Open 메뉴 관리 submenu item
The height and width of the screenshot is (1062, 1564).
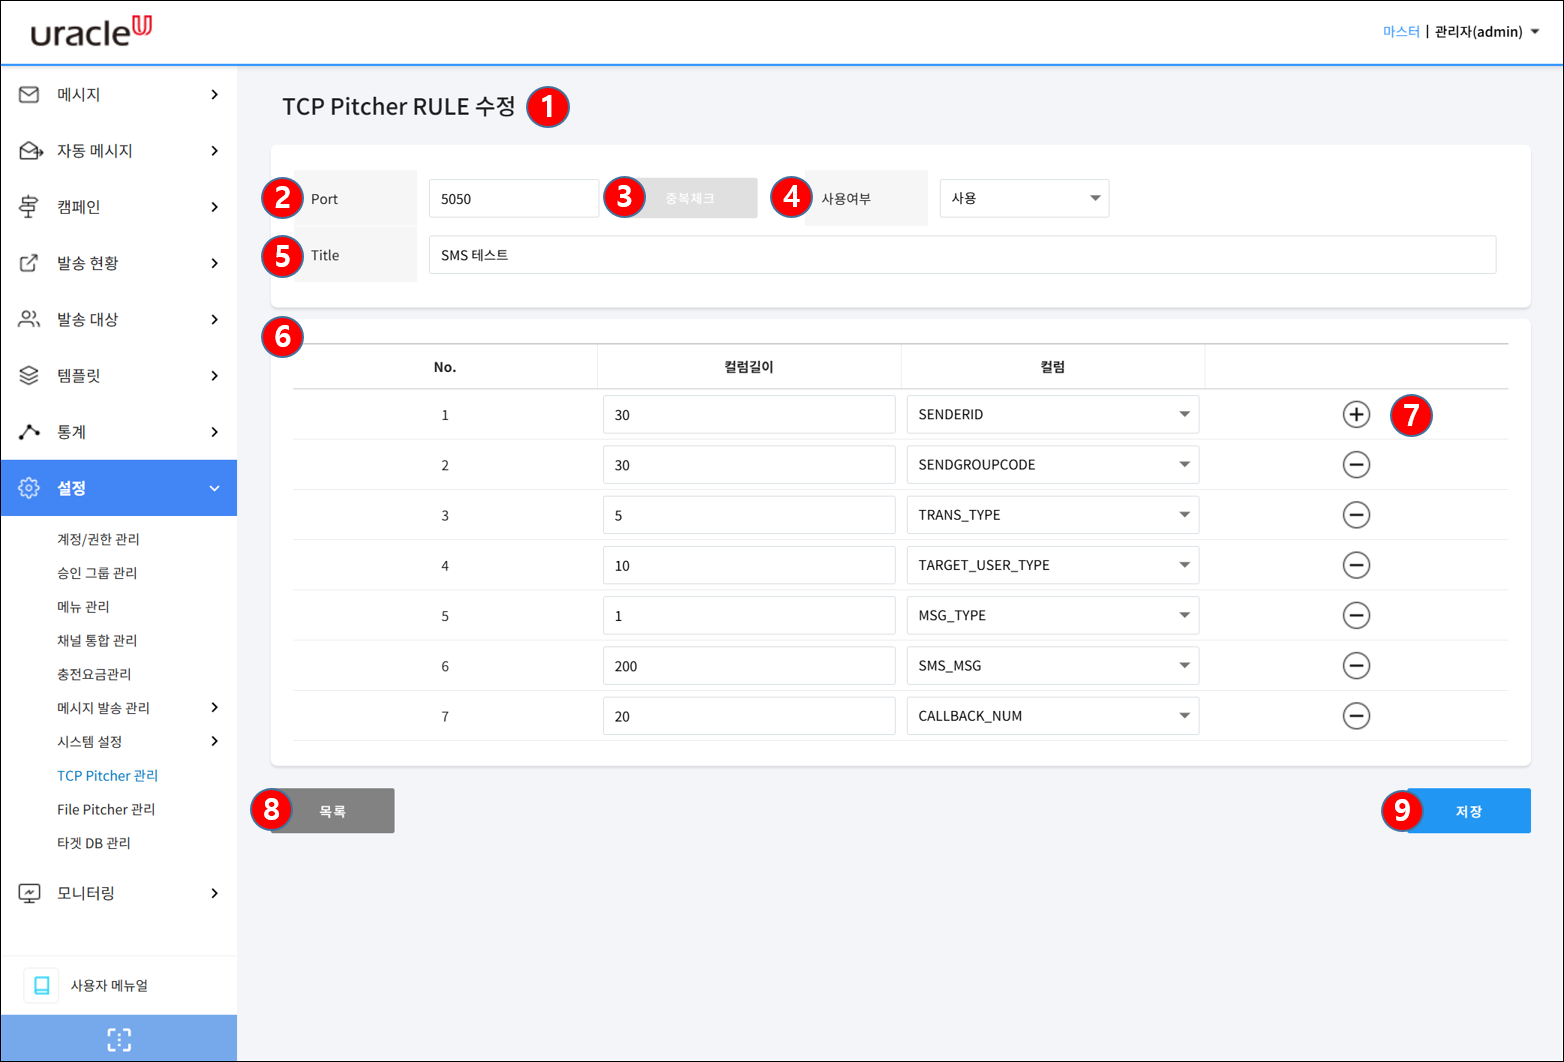tap(83, 607)
